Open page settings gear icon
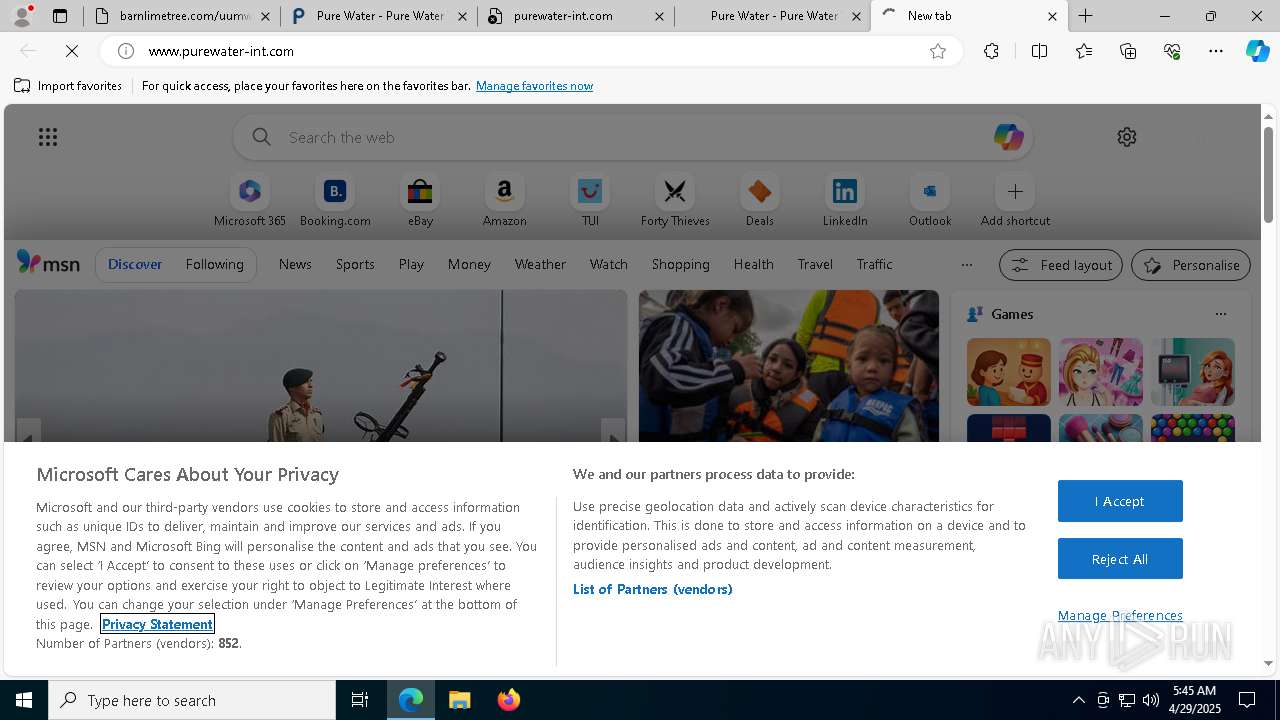The height and width of the screenshot is (720, 1280). click(x=1127, y=137)
